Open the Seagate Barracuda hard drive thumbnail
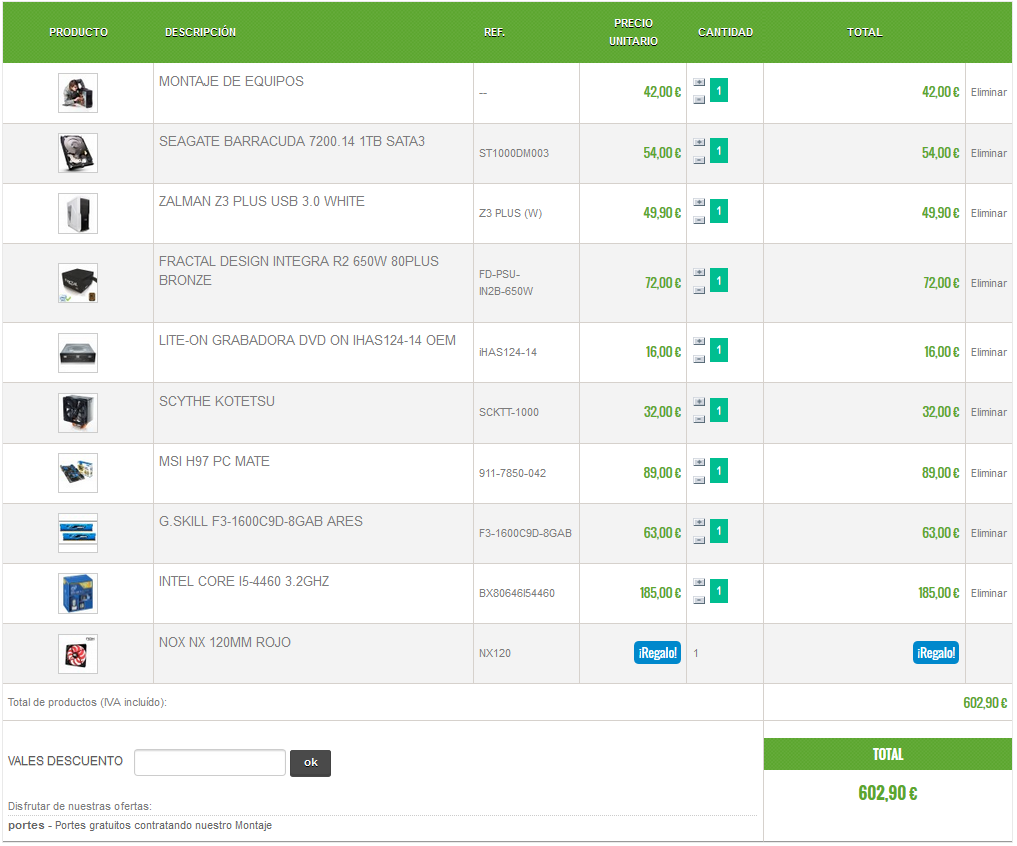The width and height of the screenshot is (1017, 846). [78, 153]
